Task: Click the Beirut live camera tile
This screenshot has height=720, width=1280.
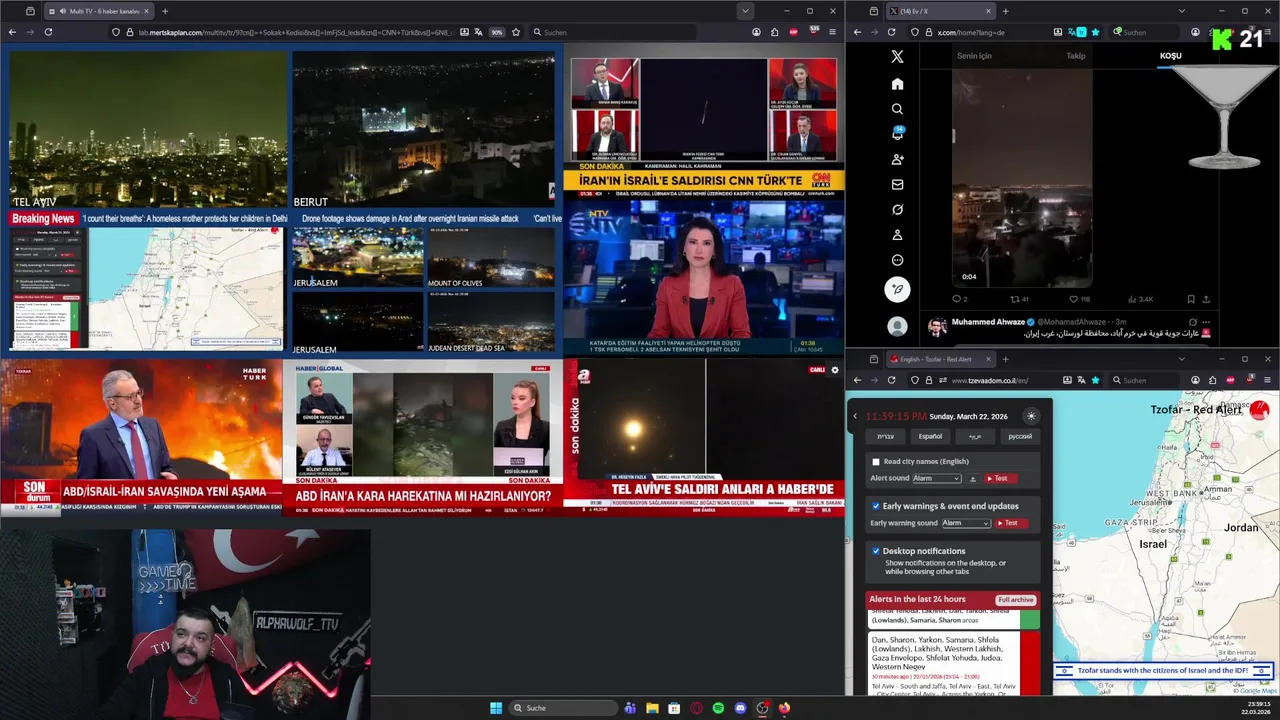Action: point(423,130)
